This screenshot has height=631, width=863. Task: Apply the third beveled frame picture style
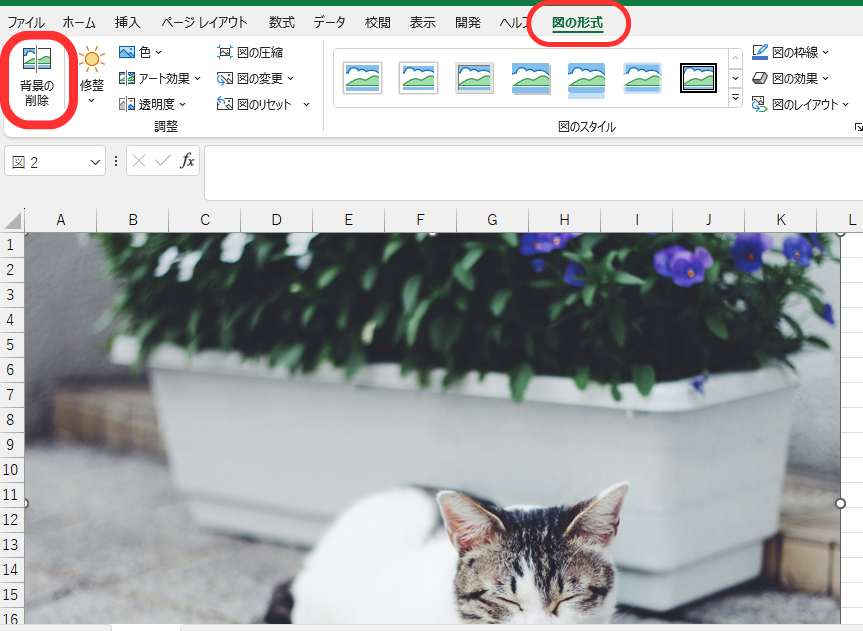[474, 78]
